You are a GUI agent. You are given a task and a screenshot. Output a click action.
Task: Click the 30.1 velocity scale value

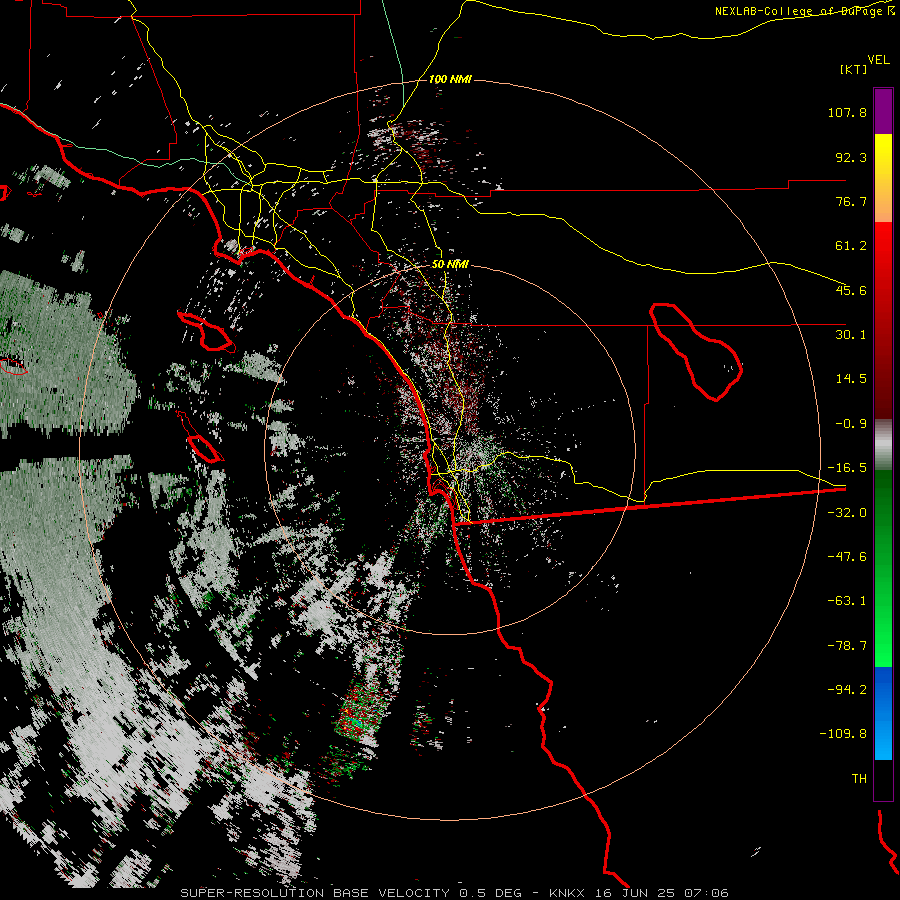click(x=851, y=335)
